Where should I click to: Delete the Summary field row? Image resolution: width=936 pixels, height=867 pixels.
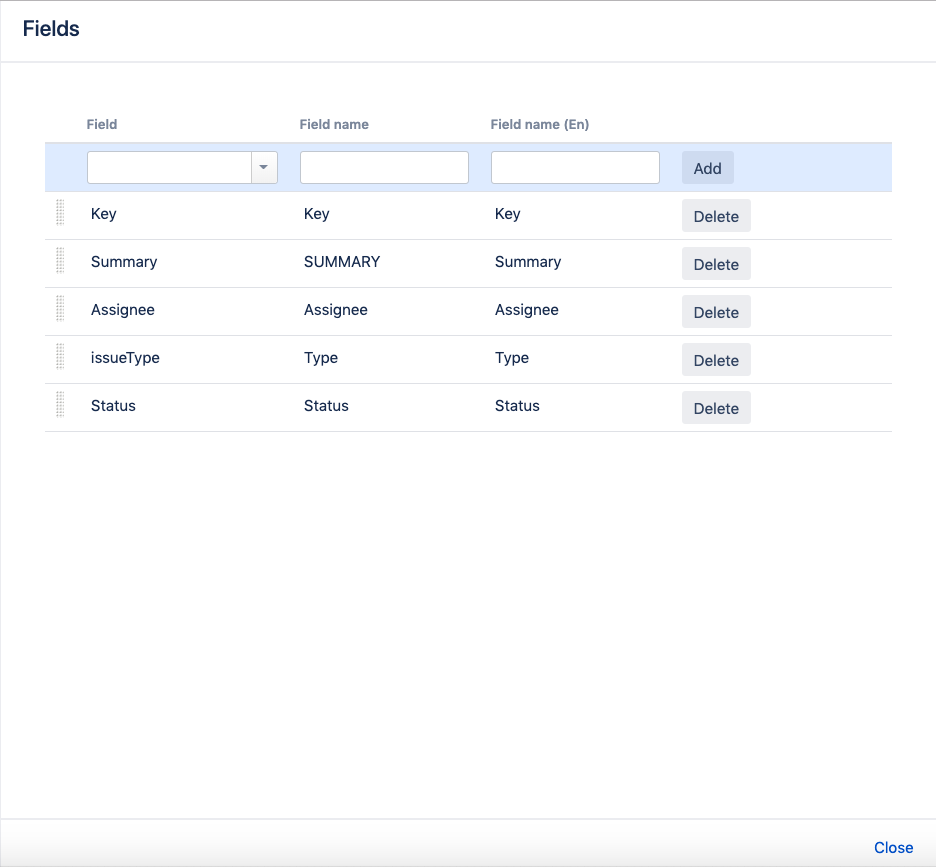[x=716, y=264]
